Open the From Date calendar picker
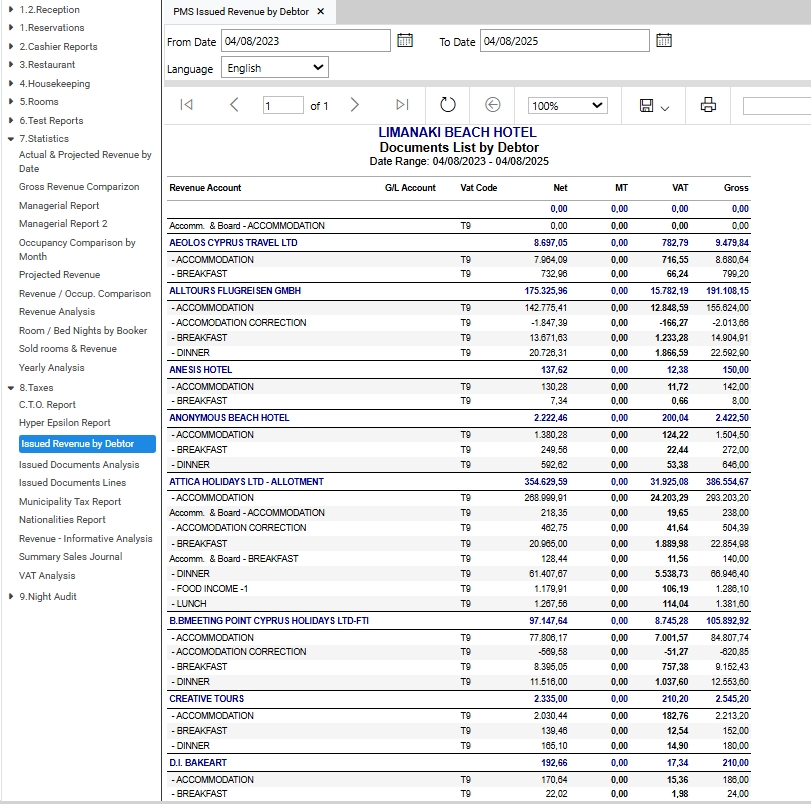 (x=404, y=40)
